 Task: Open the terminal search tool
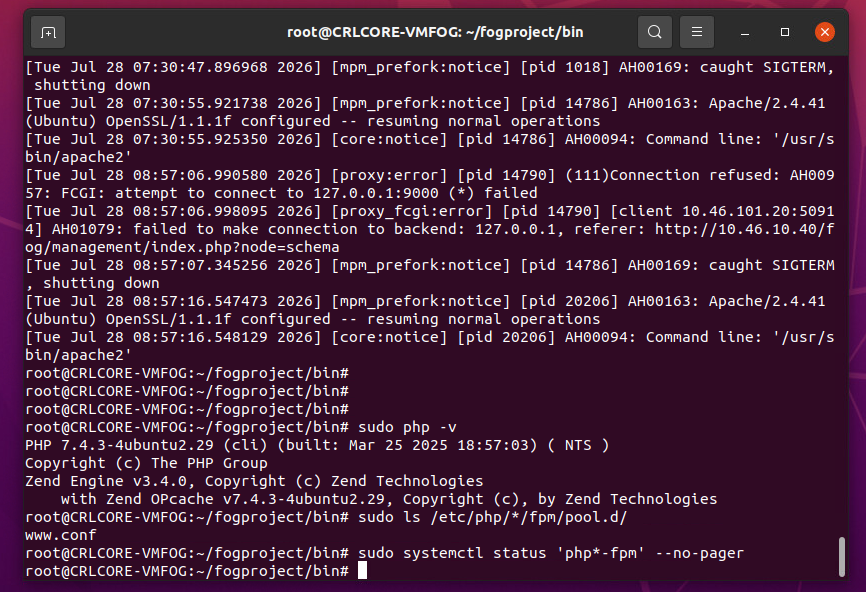click(x=654, y=32)
